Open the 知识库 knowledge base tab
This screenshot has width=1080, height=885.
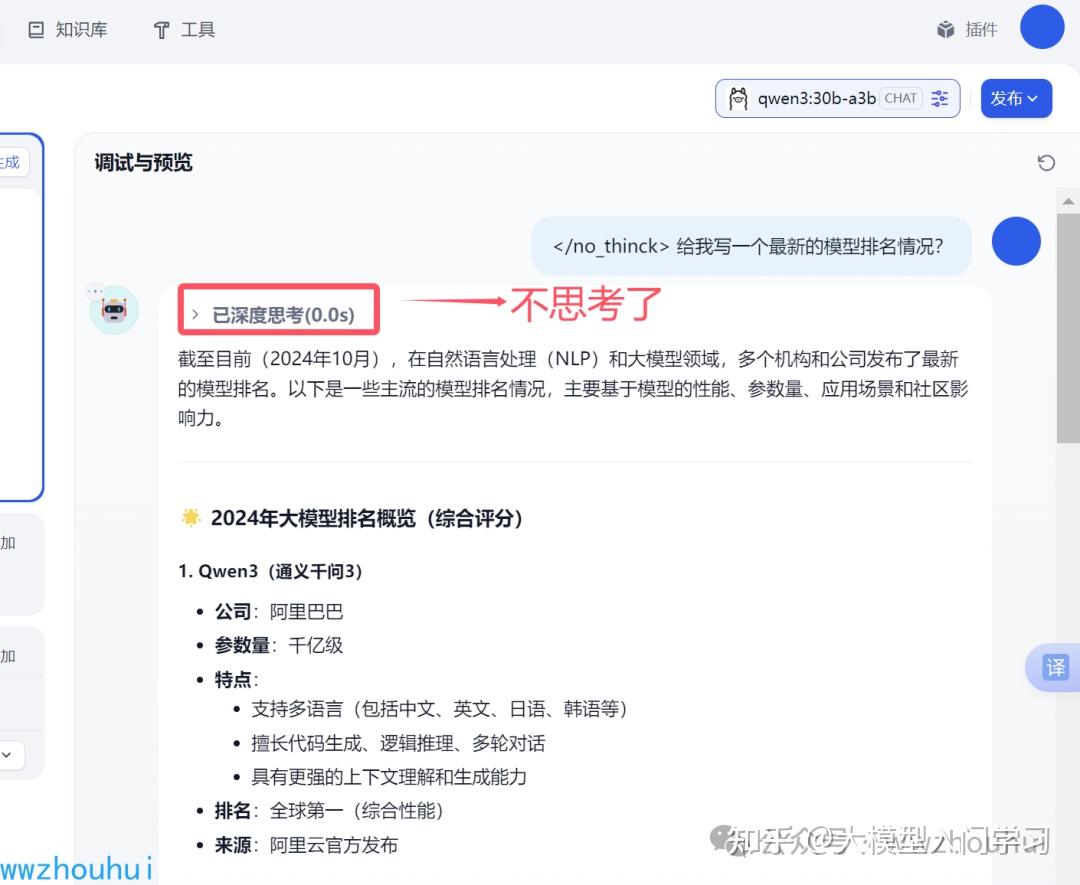[68, 30]
